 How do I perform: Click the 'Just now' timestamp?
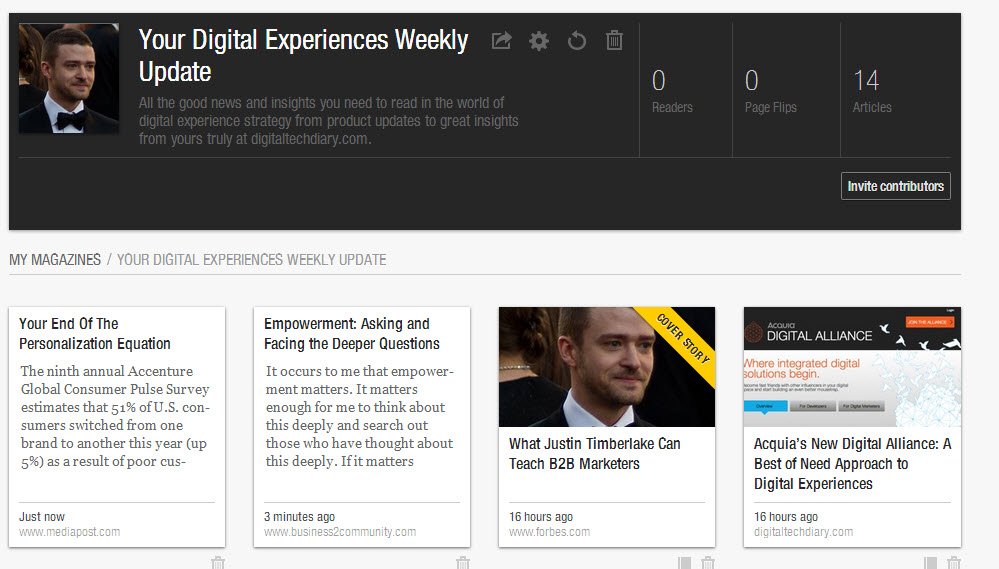pos(41,517)
